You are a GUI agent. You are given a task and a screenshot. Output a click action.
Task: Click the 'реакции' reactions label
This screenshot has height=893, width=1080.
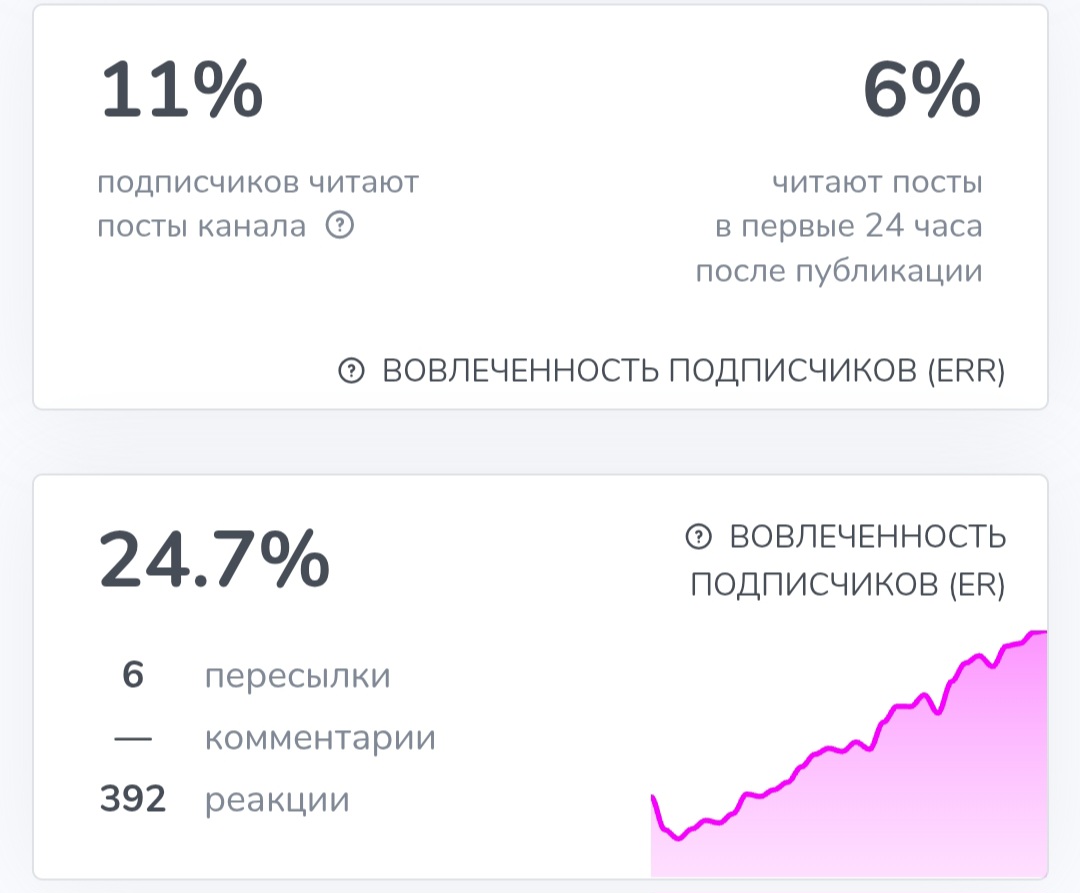coord(276,800)
